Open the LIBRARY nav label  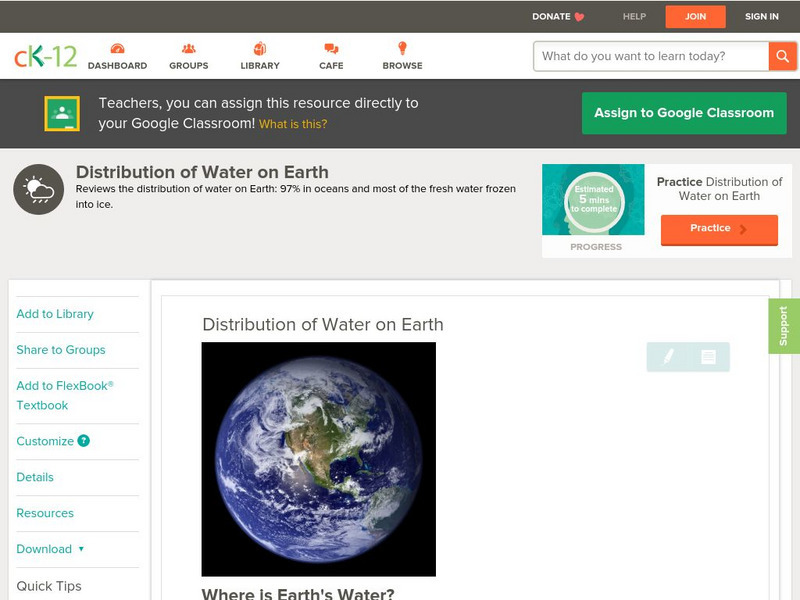(260, 65)
